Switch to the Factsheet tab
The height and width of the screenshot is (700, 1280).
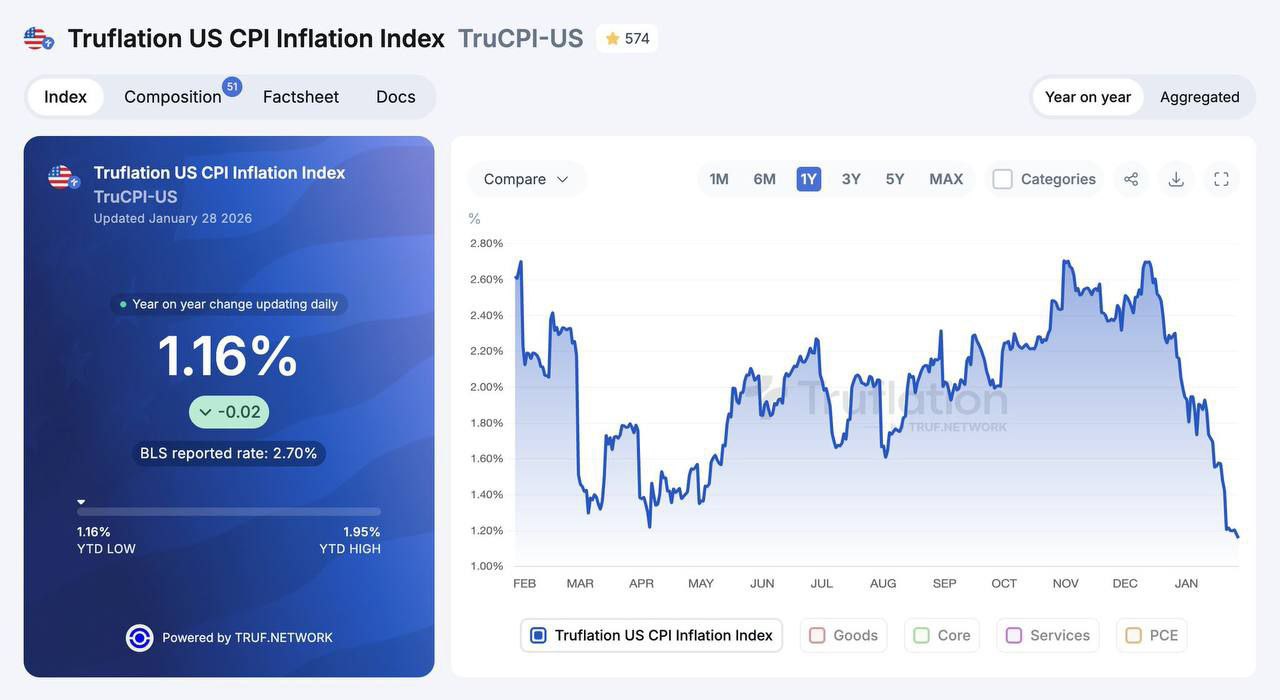pos(301,97)
